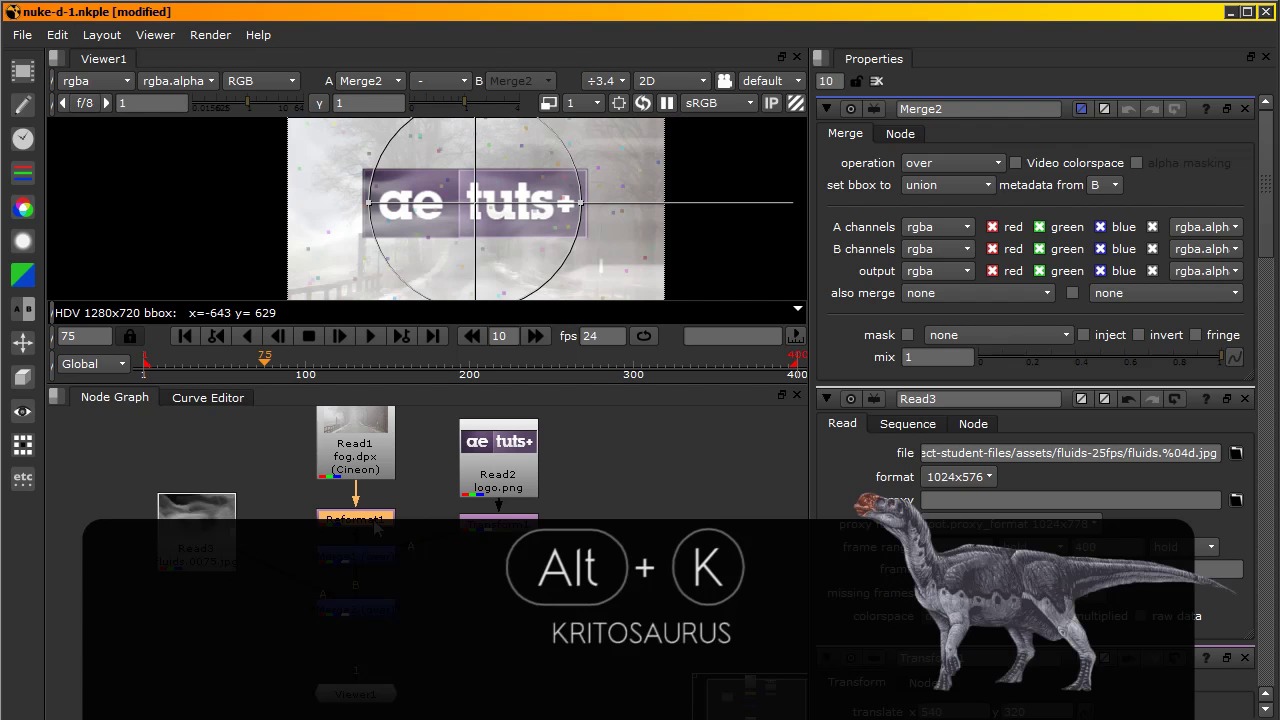
Task: Switch to Merge2 Node tab
Action: point(900,134)
